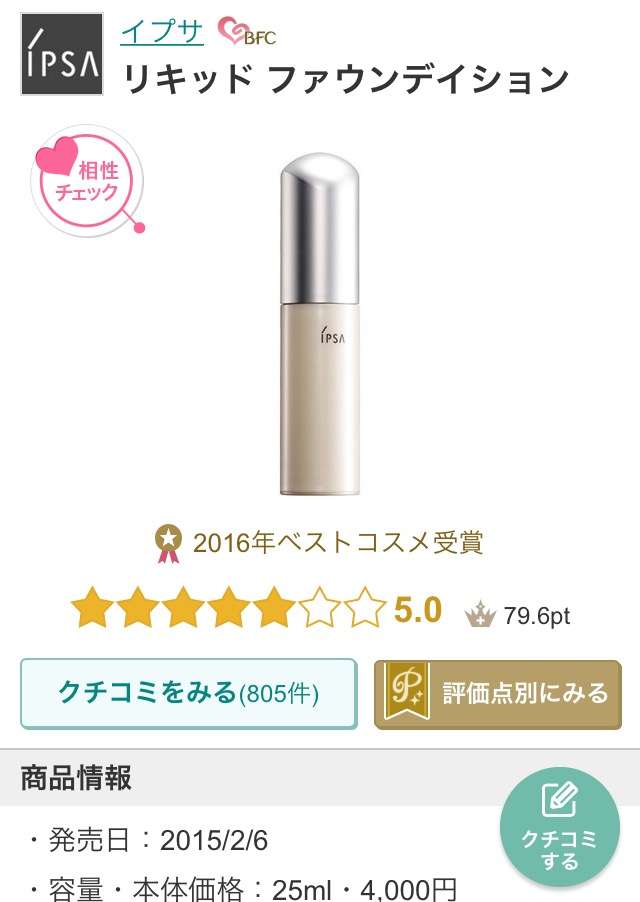The image size is (640, 902).
Task: Tap the 商品情報 section header
Action: (x=76, y=778)
